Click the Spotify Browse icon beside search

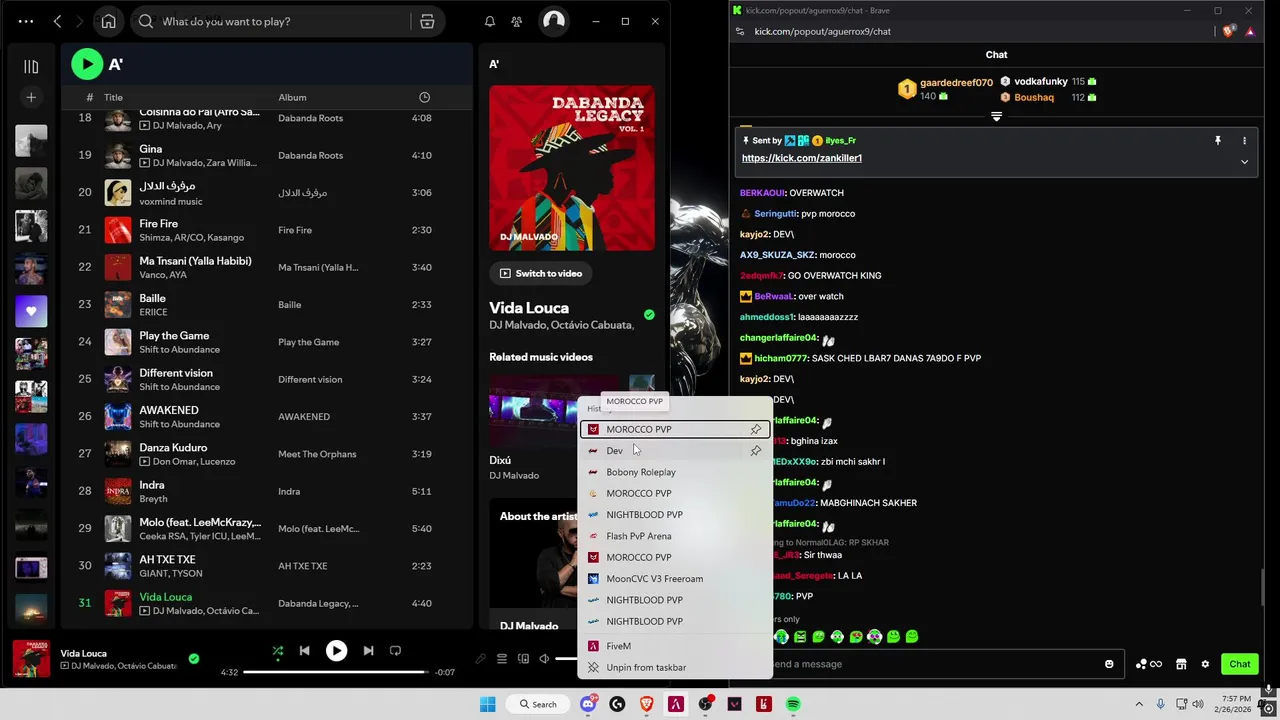(427, 21)
